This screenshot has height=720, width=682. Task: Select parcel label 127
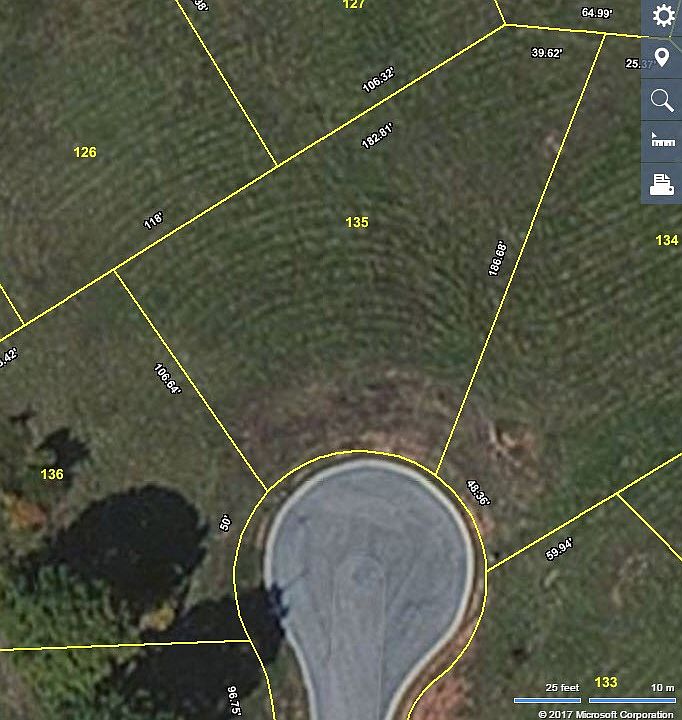pyautogui.click(x=354, y=4)
